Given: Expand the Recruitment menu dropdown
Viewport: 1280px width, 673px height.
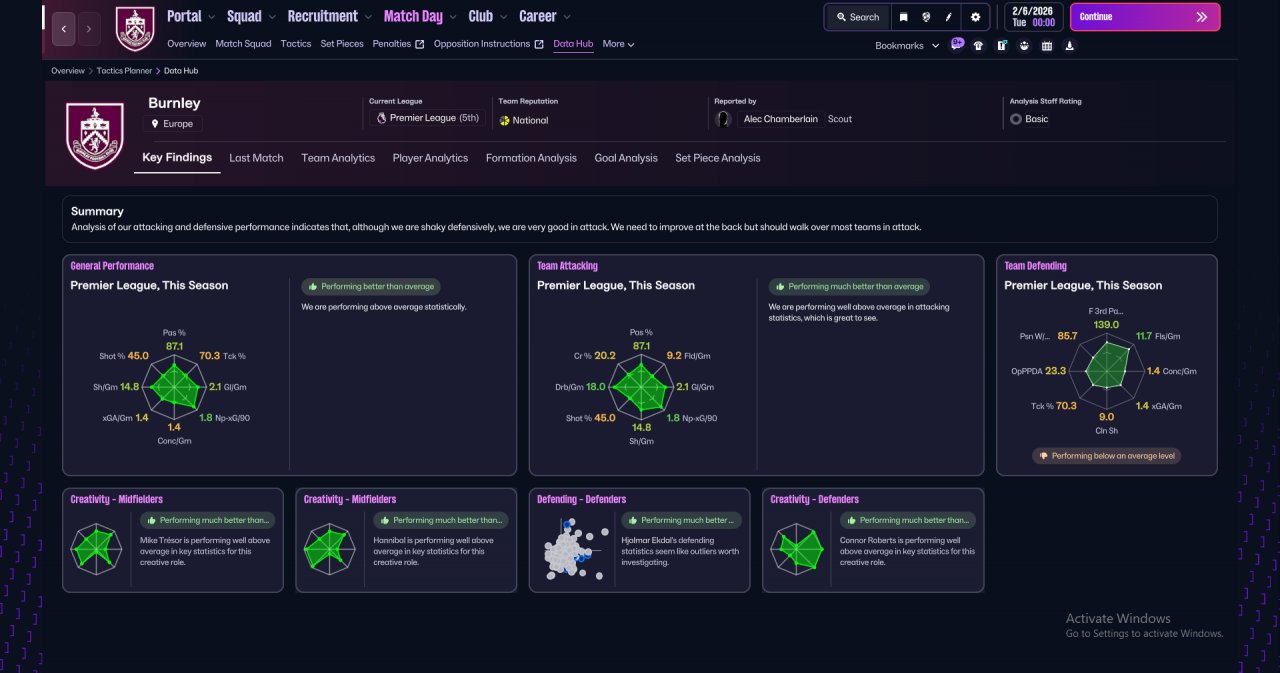Looking at the screenshot, I should 368,17.
